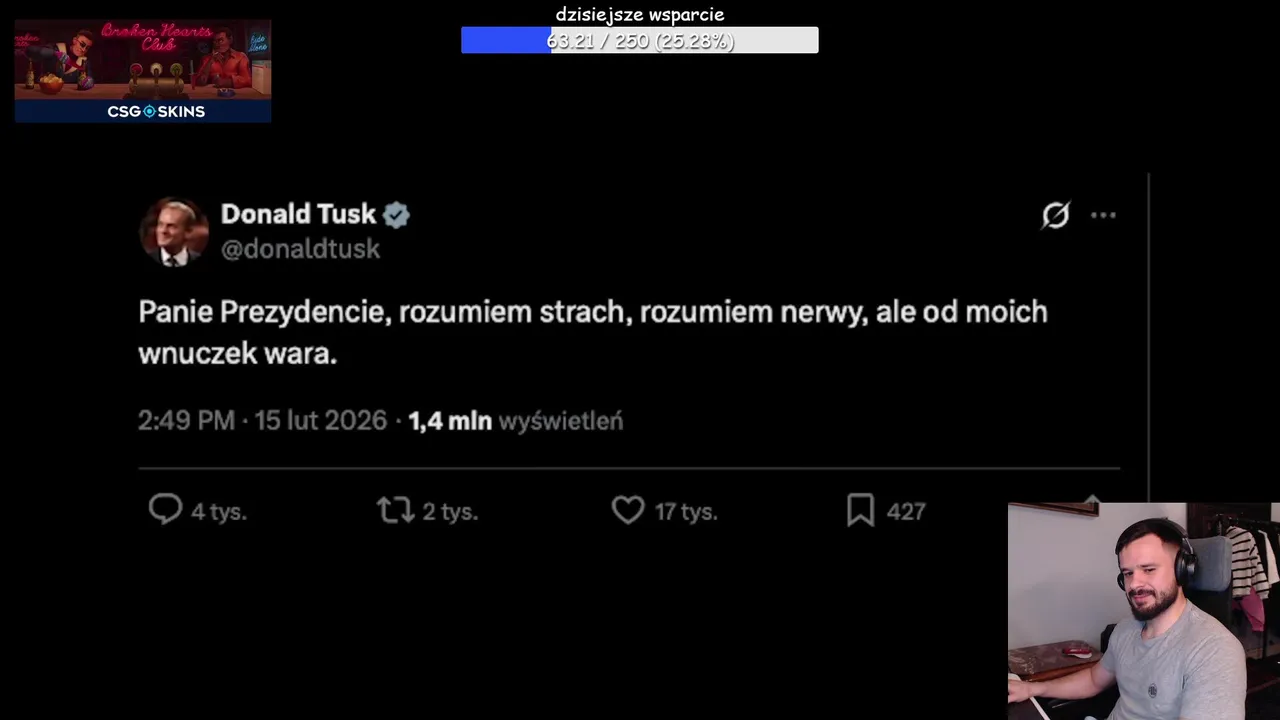Open the three-dots more options menu
Screen dimensions: 1280x720
pos(1103,215)
